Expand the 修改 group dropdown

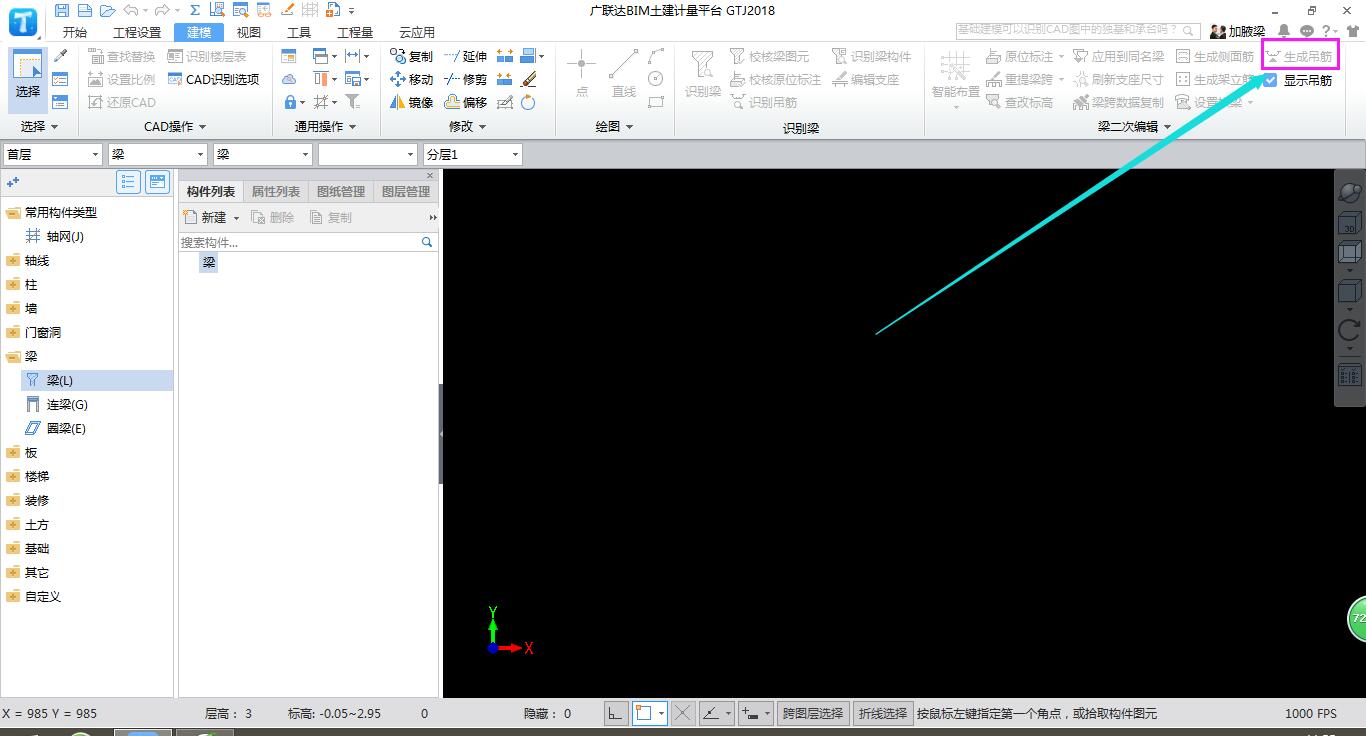(x=482, y=127)
